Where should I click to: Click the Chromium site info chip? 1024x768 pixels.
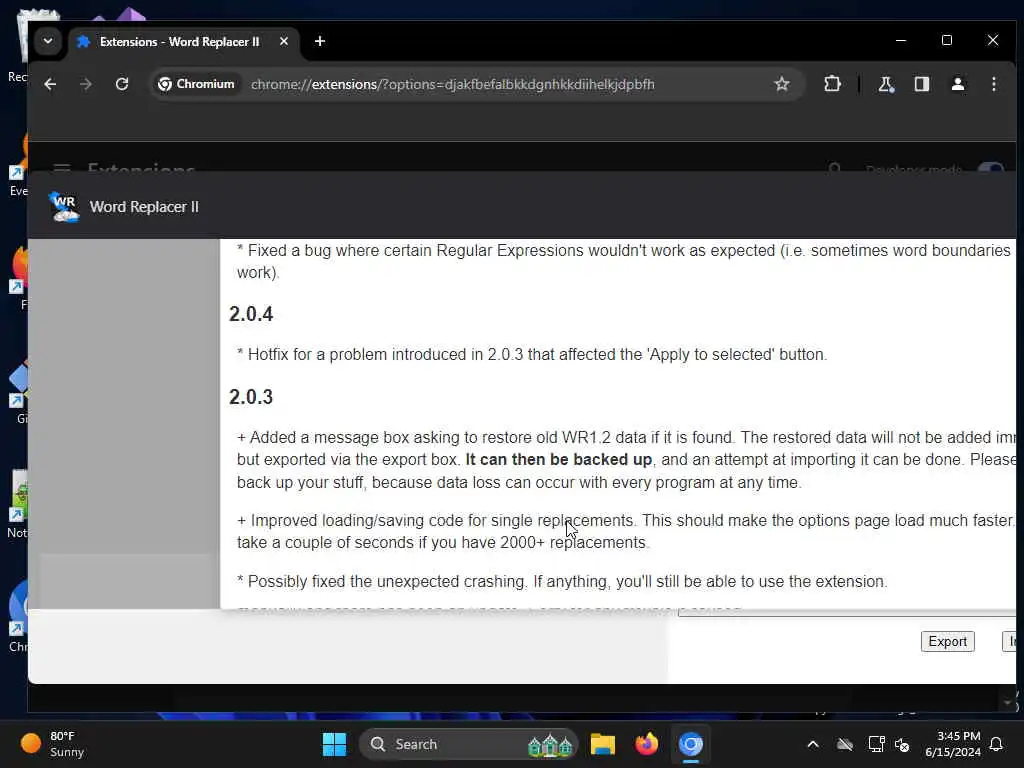point(197,84)
